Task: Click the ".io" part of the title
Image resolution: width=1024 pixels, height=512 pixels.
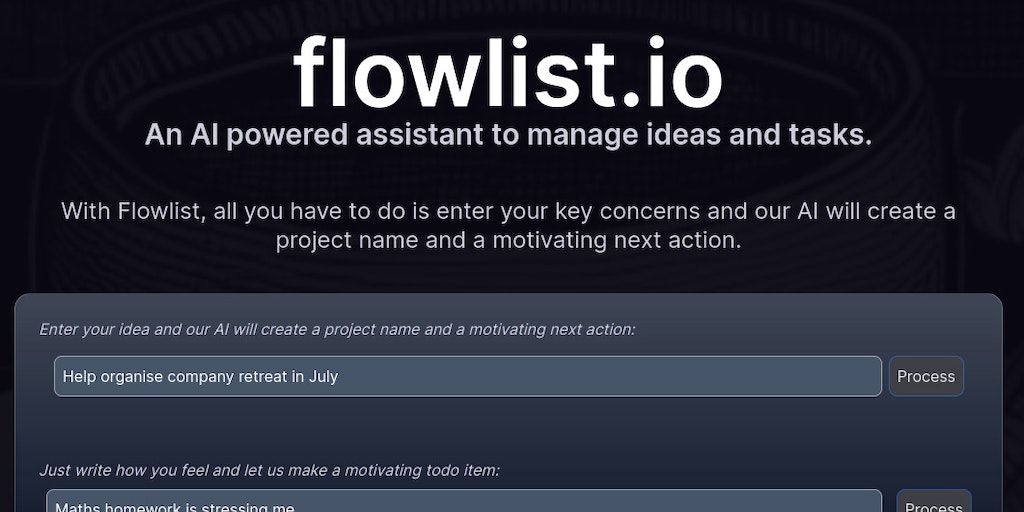Action: click(x=670, y=73)
